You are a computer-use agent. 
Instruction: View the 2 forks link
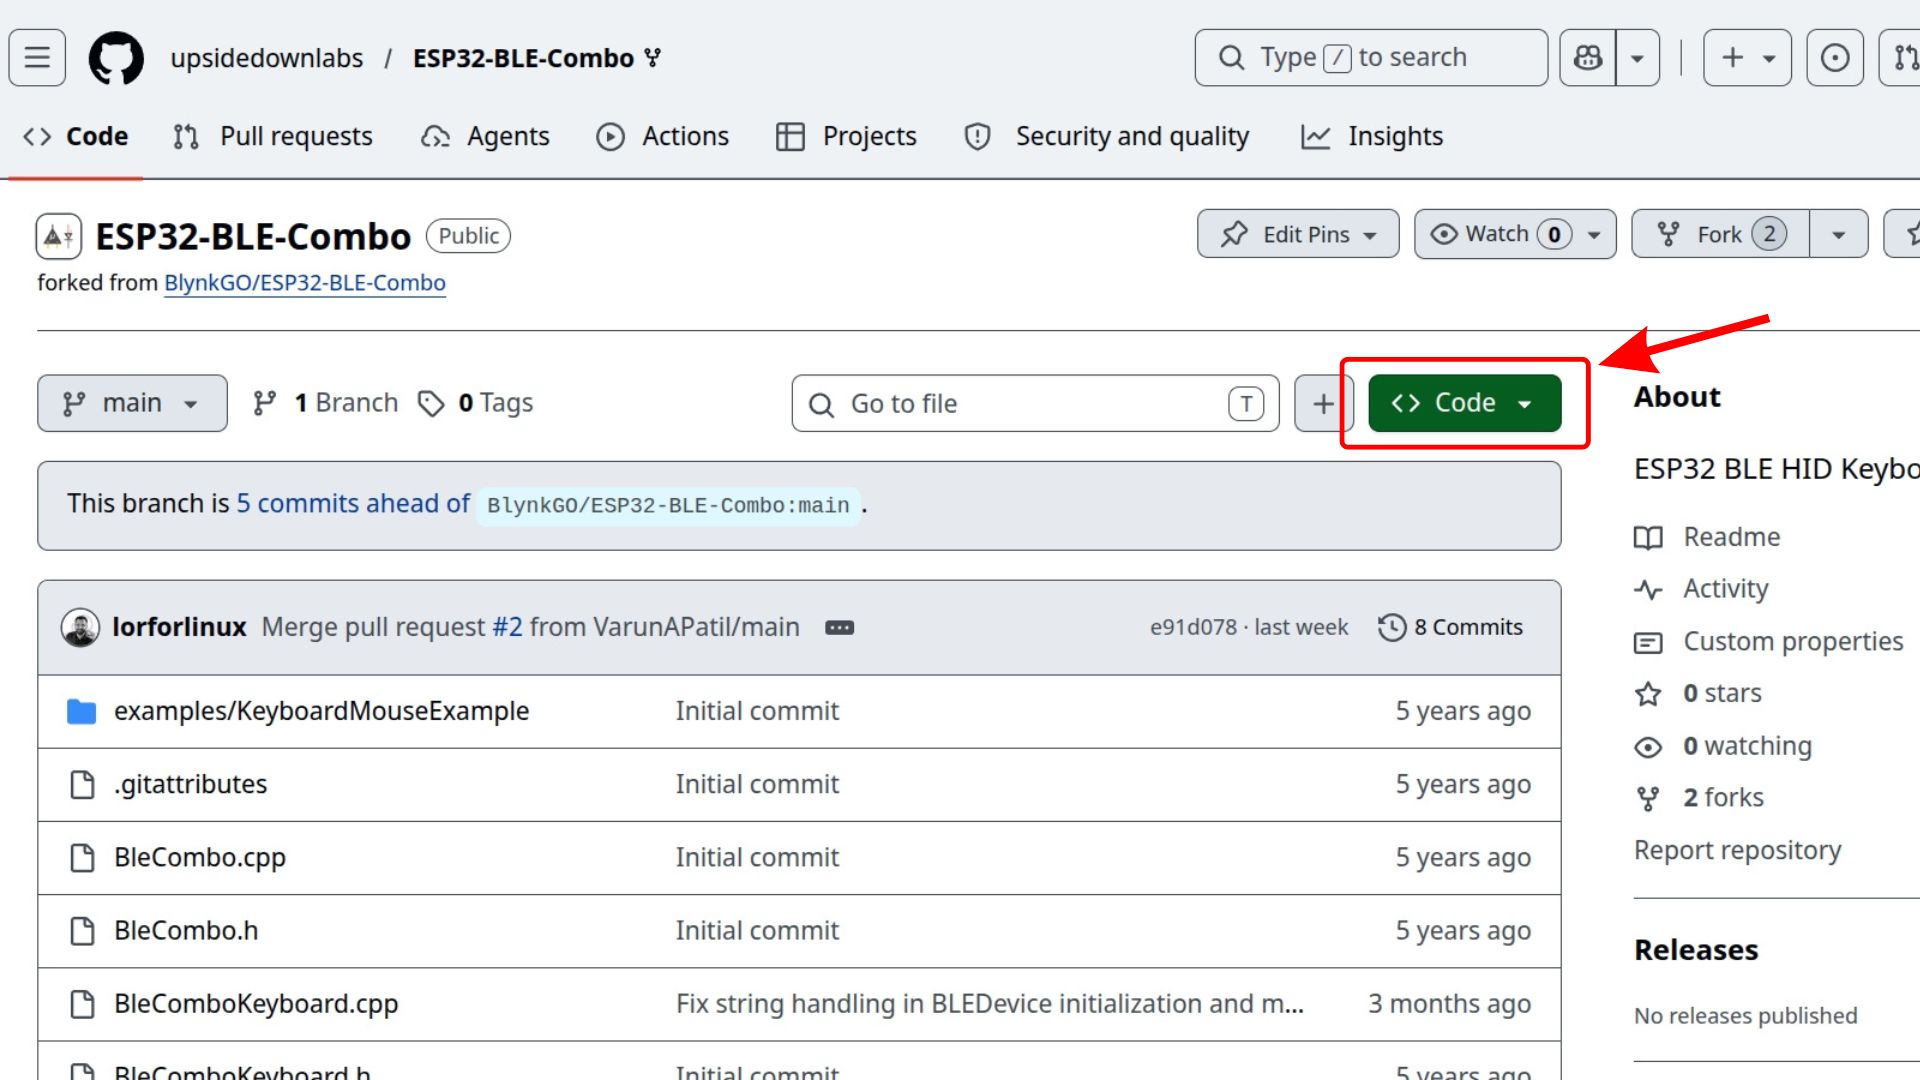[1699, 798]
